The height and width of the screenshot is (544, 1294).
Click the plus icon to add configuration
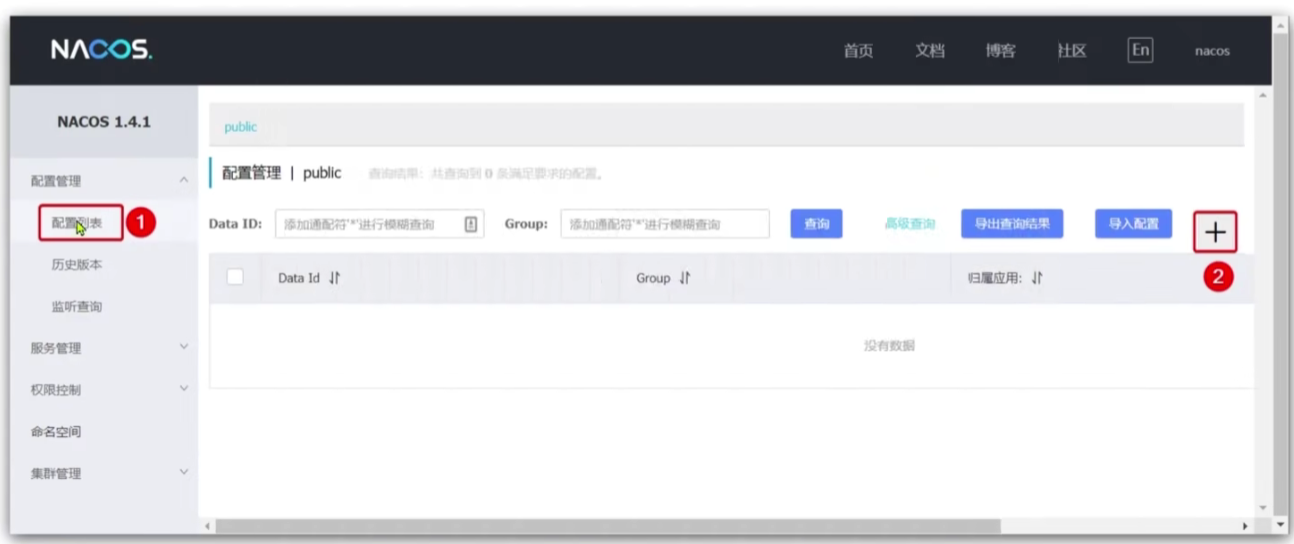[1215, 232]
